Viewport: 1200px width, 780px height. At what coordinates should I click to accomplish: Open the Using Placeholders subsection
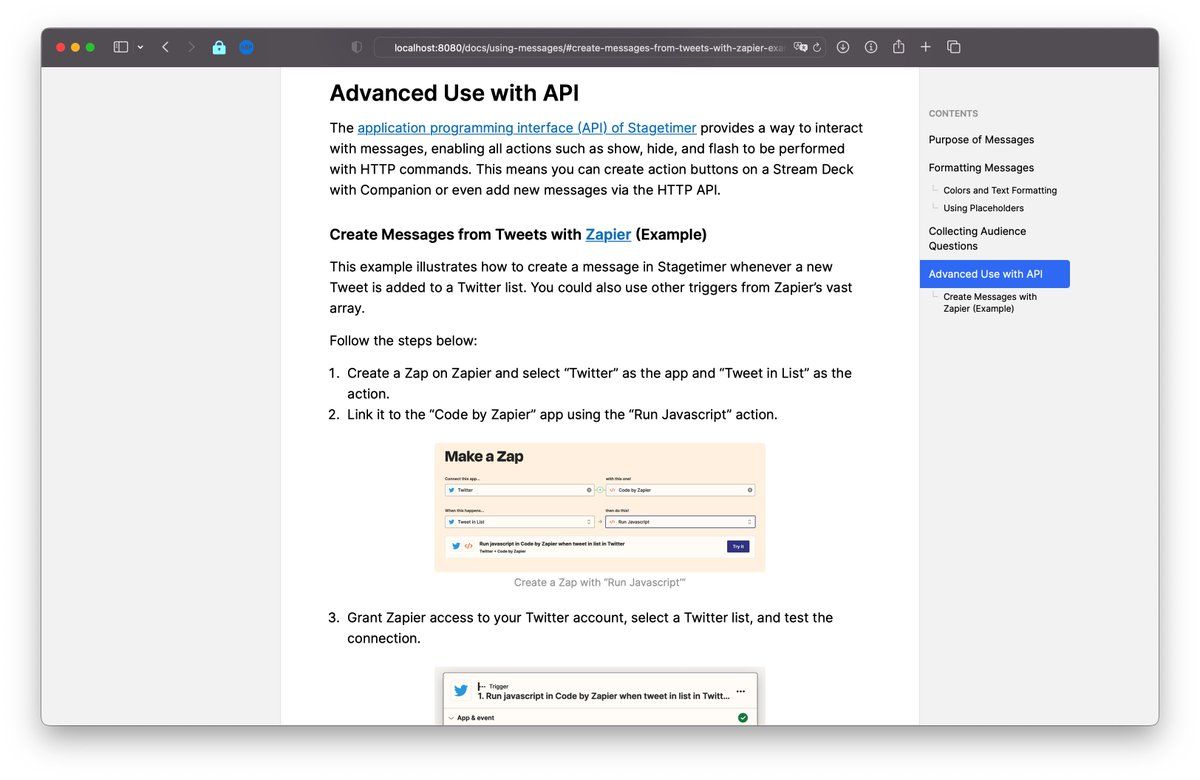(983, 208)
